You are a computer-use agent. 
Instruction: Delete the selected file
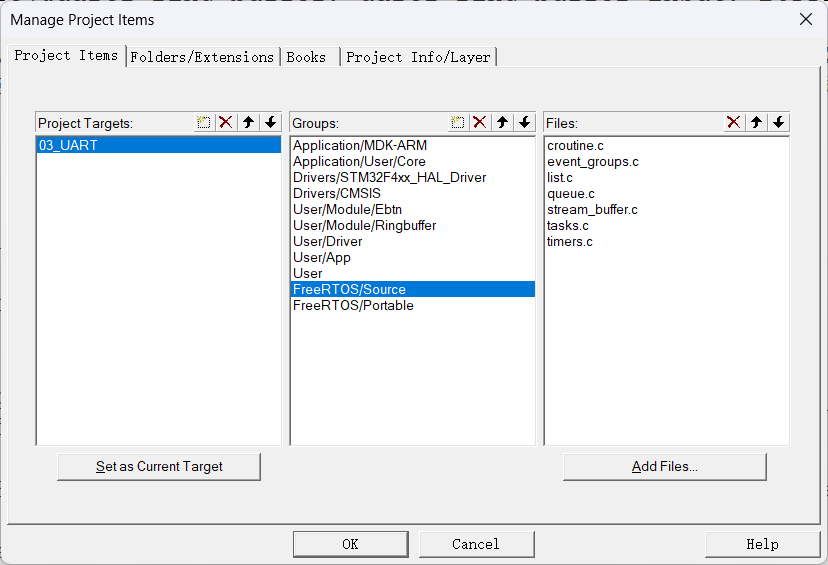pyautogui.click(x=733, y=123)
